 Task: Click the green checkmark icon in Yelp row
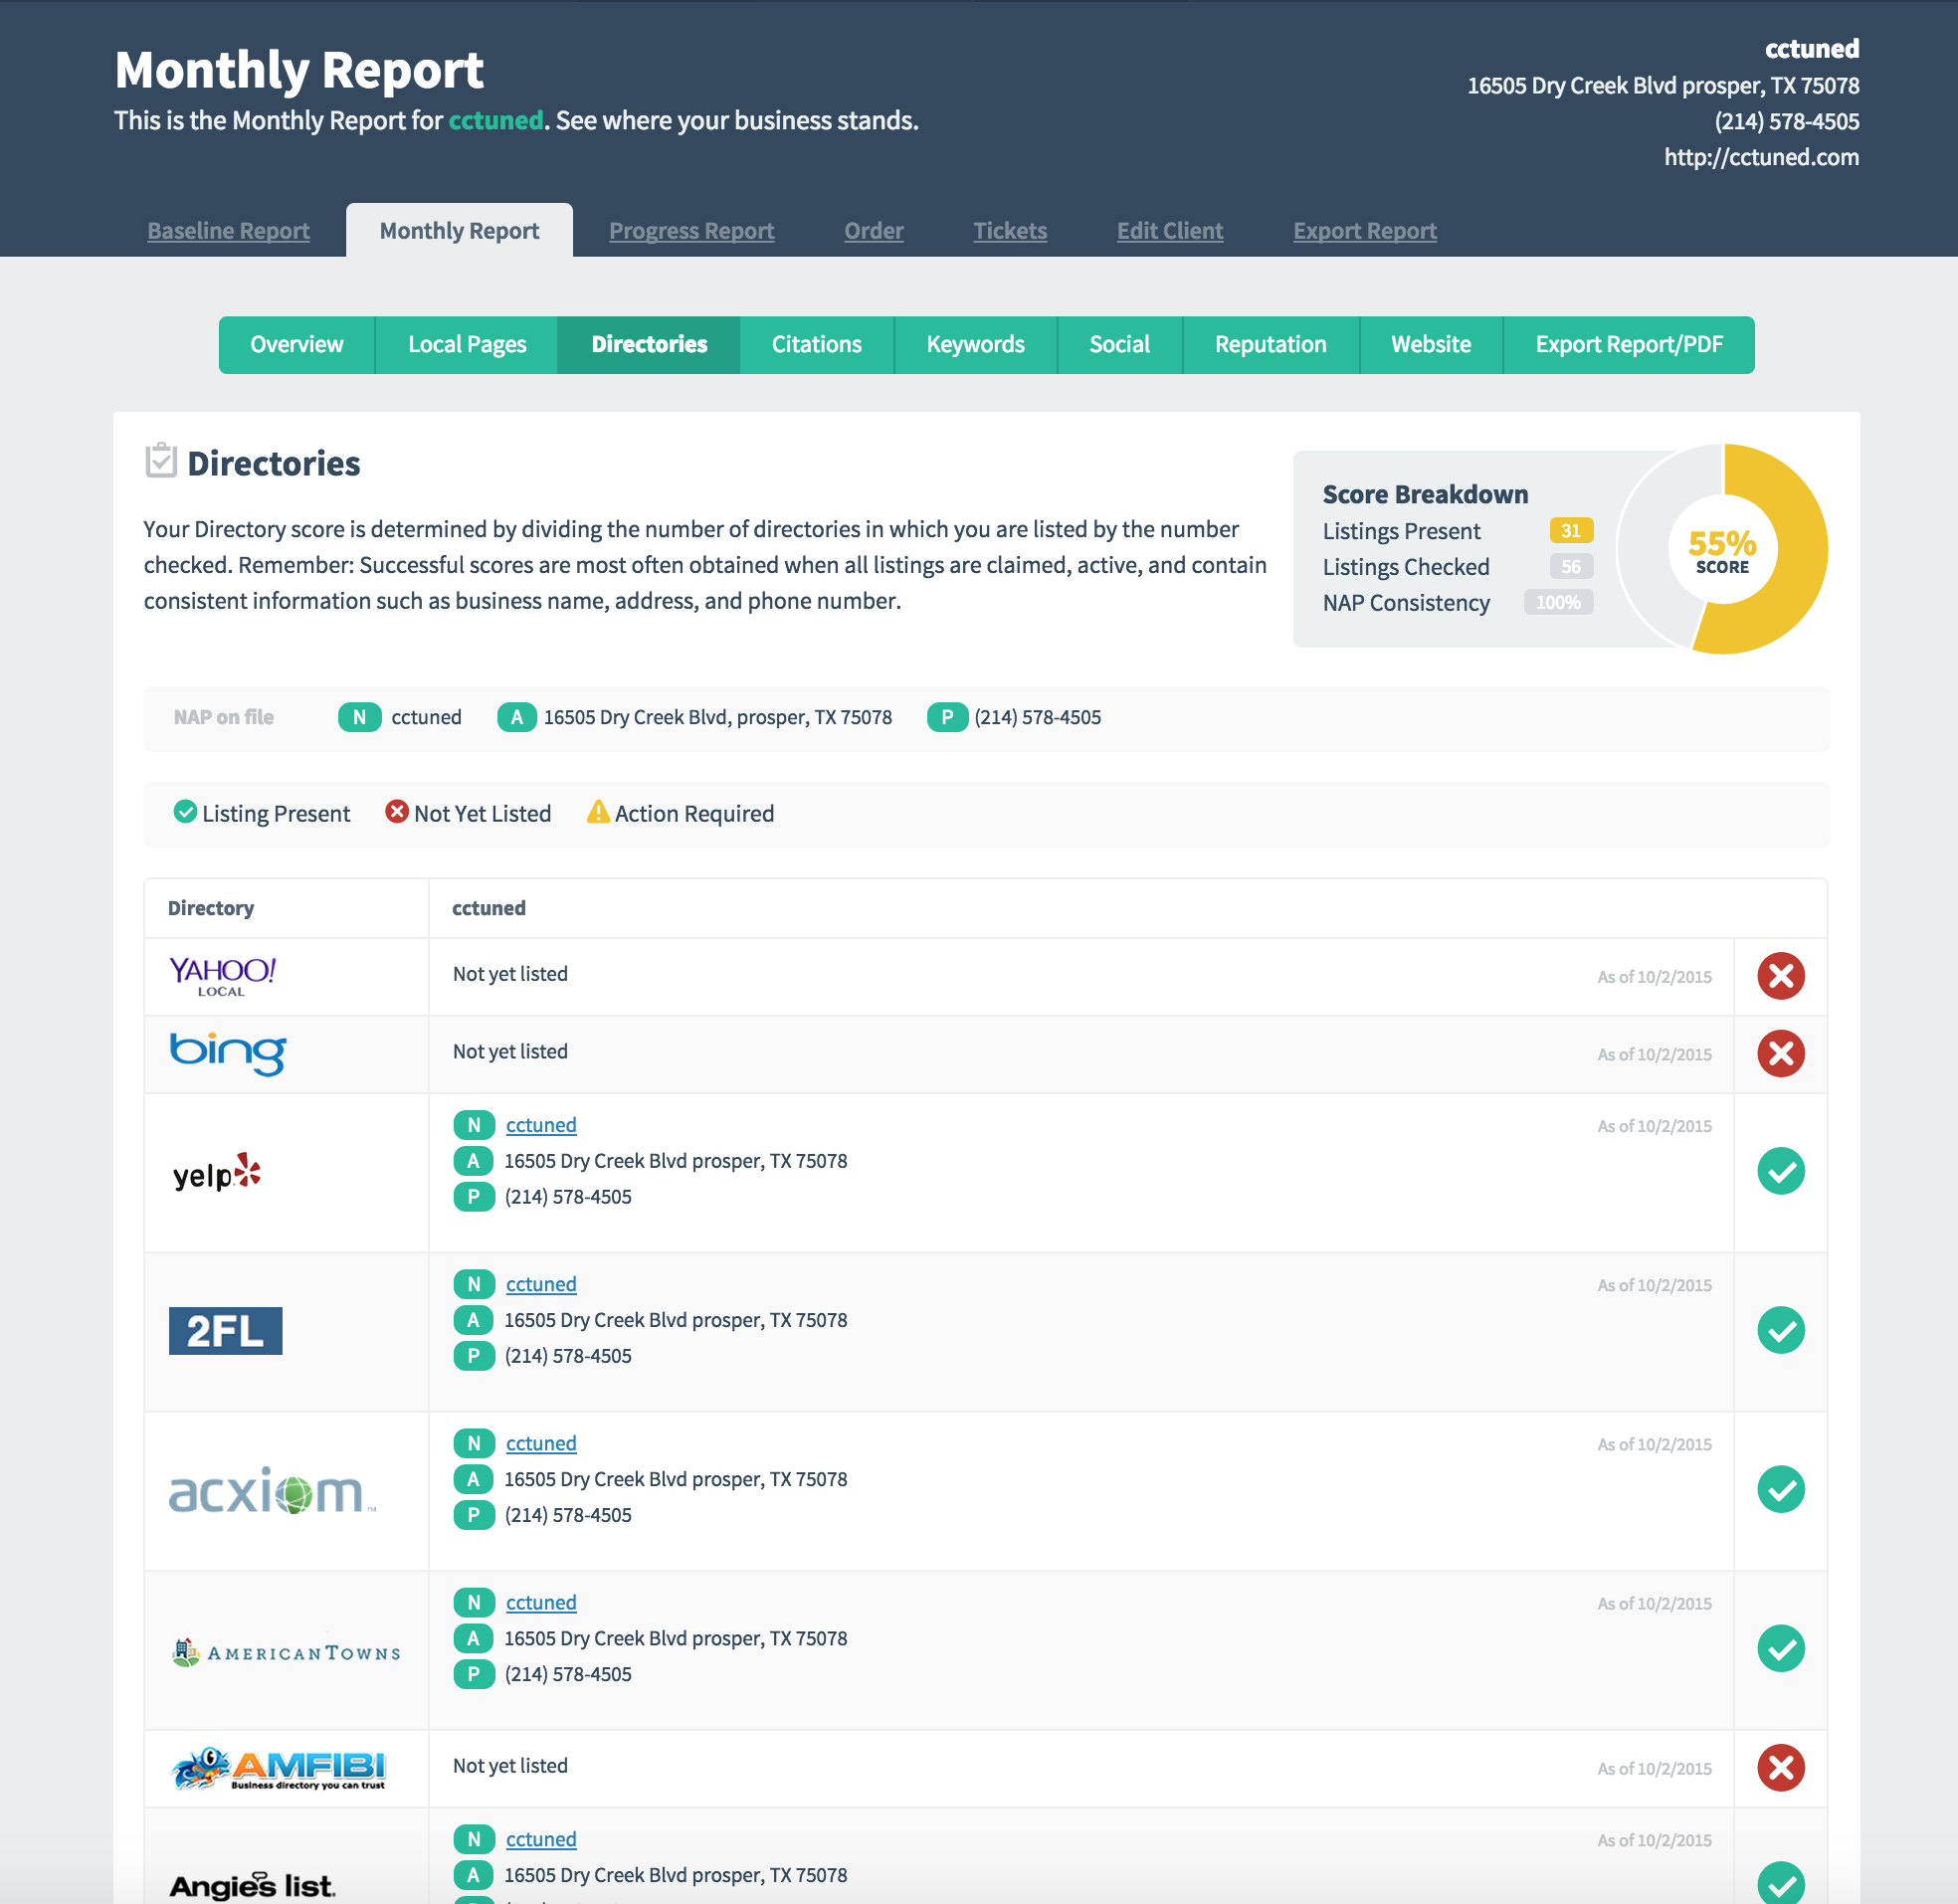(1780, 1171)
